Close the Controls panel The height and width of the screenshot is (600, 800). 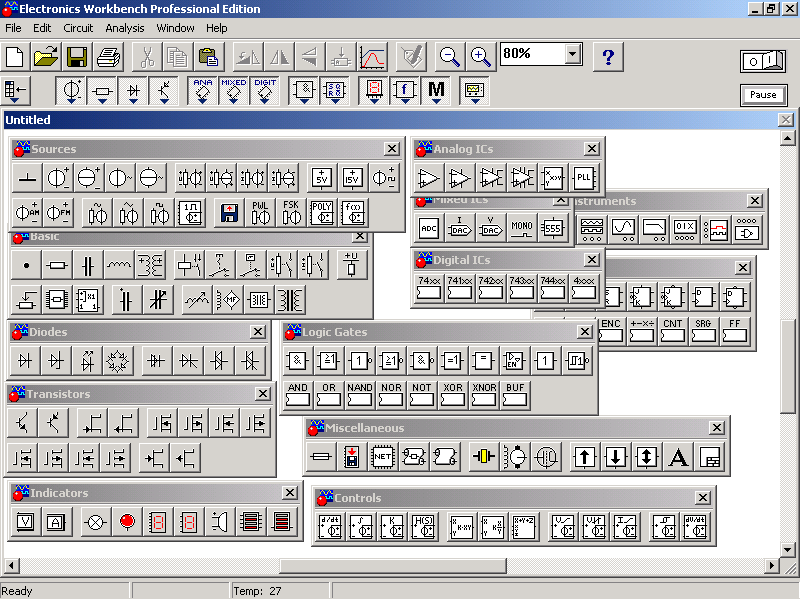[x=703, y=497]
